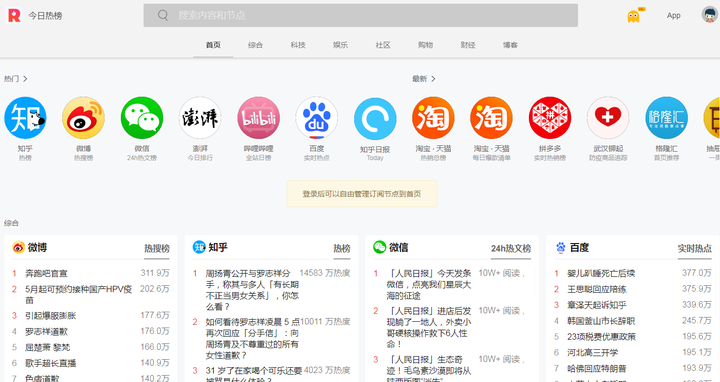
Task: Open 知乎 item 如何看待罗志祥凌晨 5 点
Action: (252, 338)
